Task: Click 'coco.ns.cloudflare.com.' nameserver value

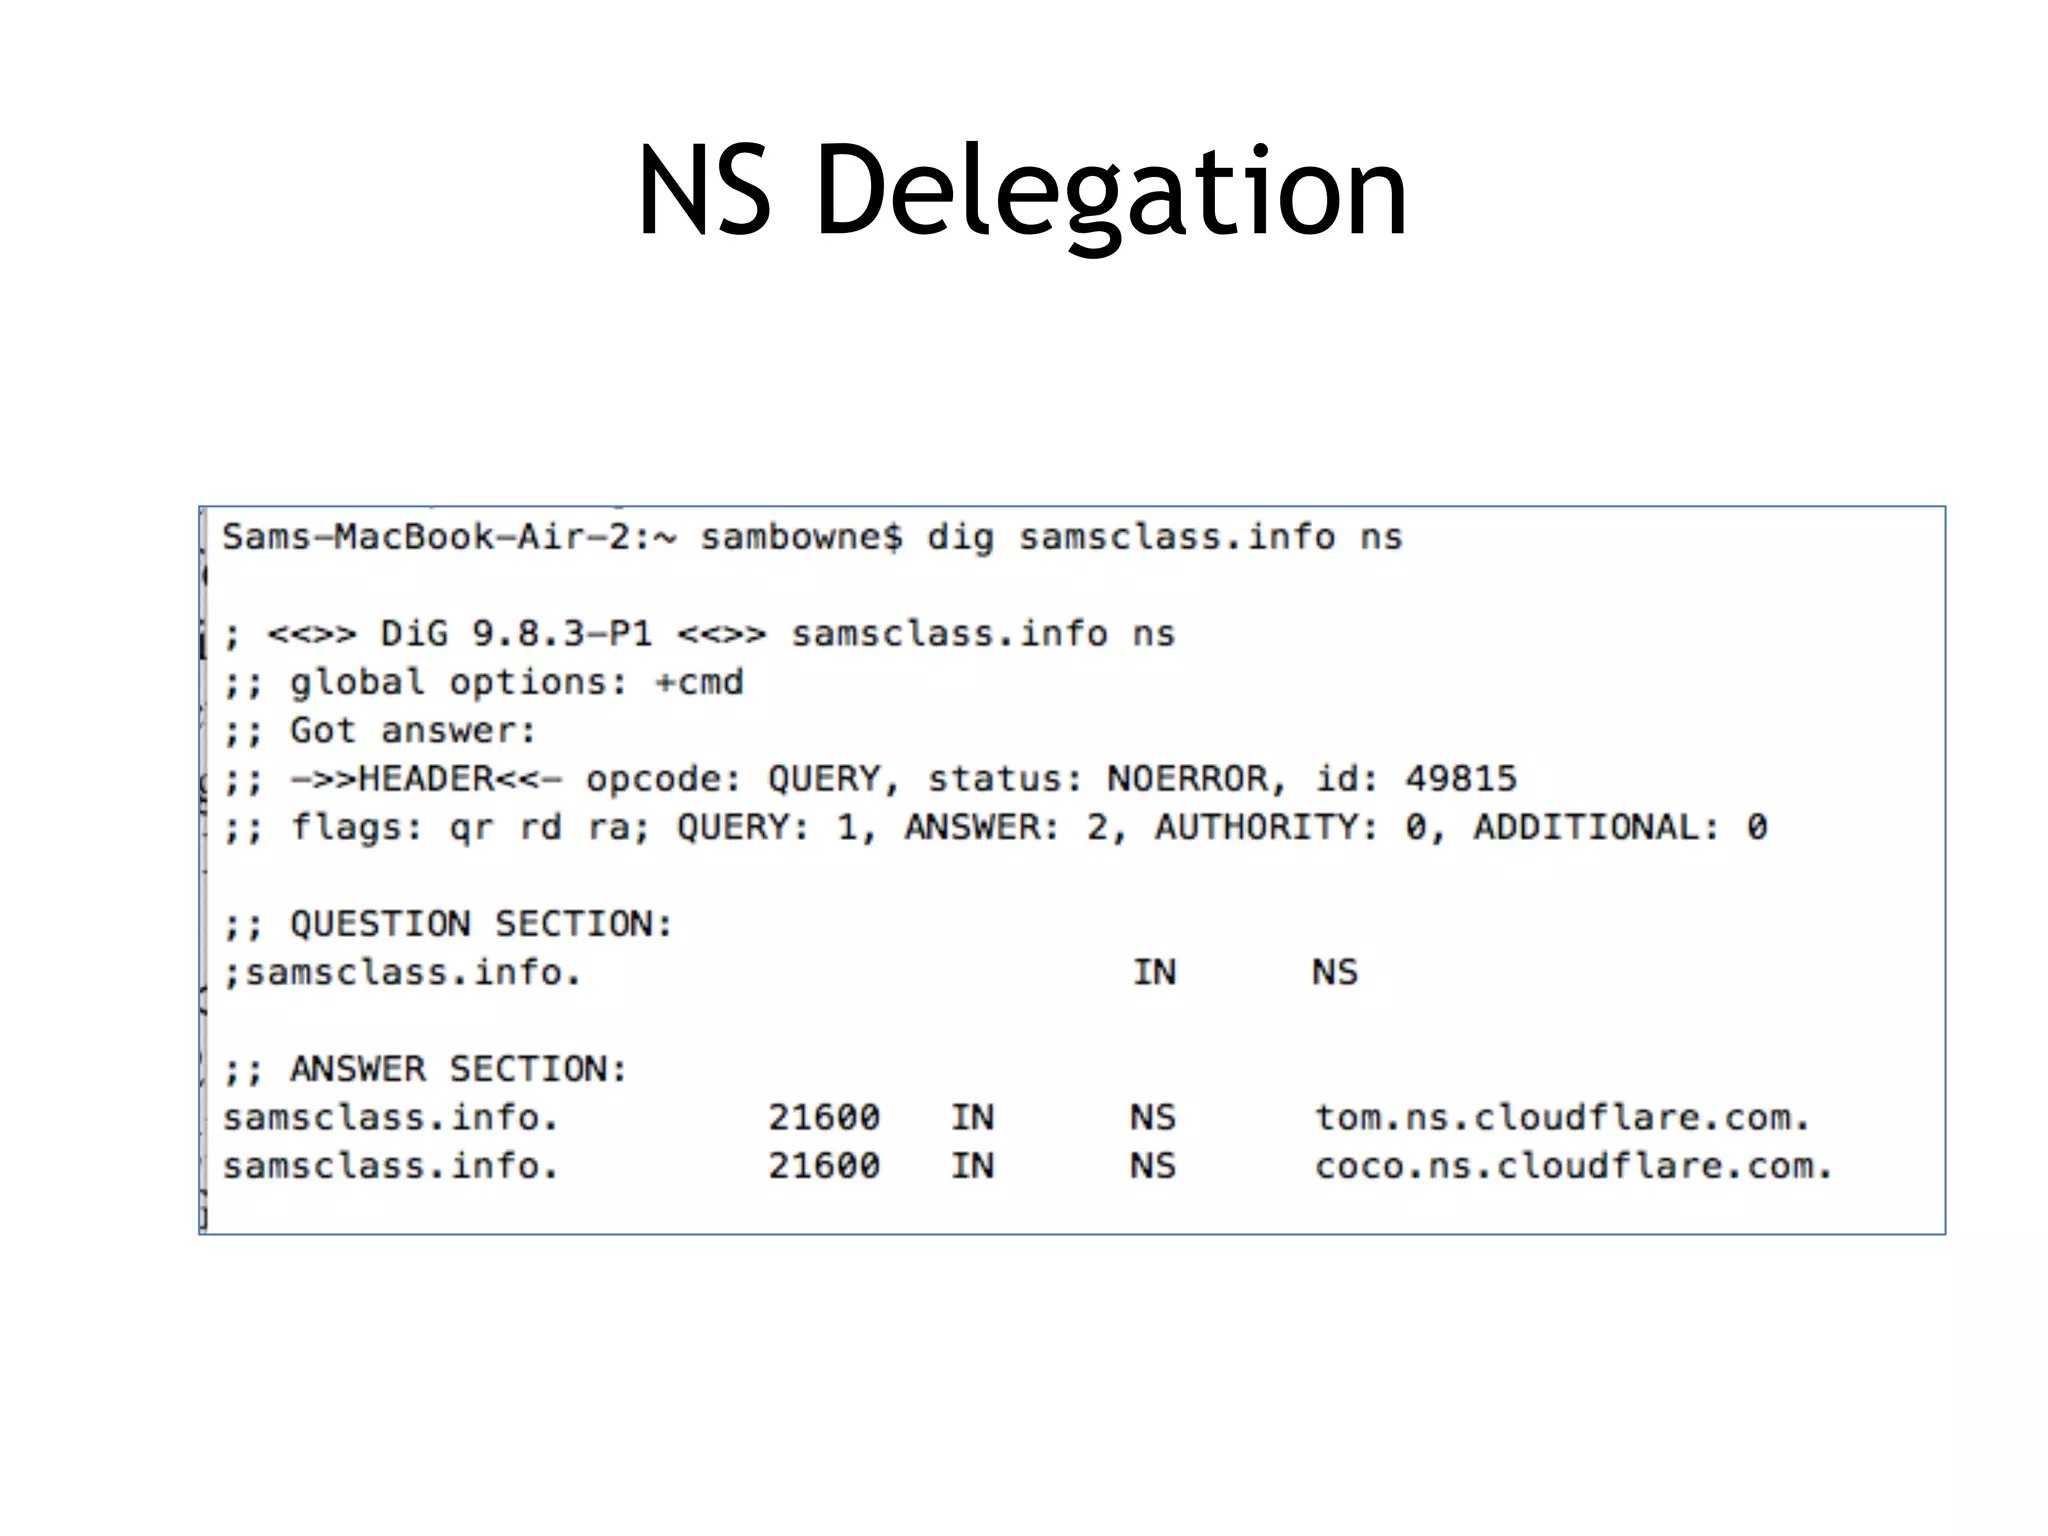Action: pyautogui.click(x=1573, y=1166)
